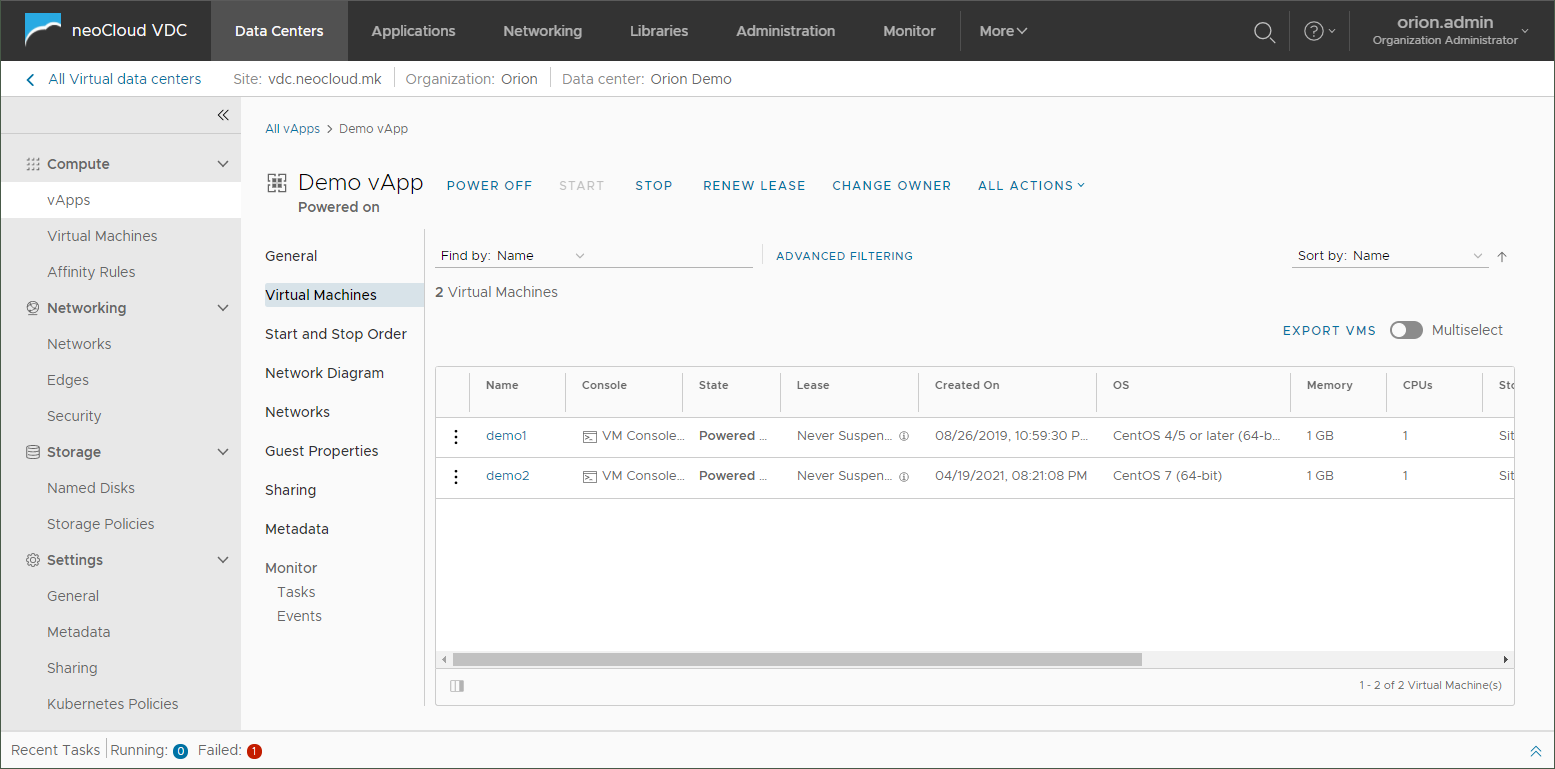Click CHANGE OWNER

(x=892, y=186)
